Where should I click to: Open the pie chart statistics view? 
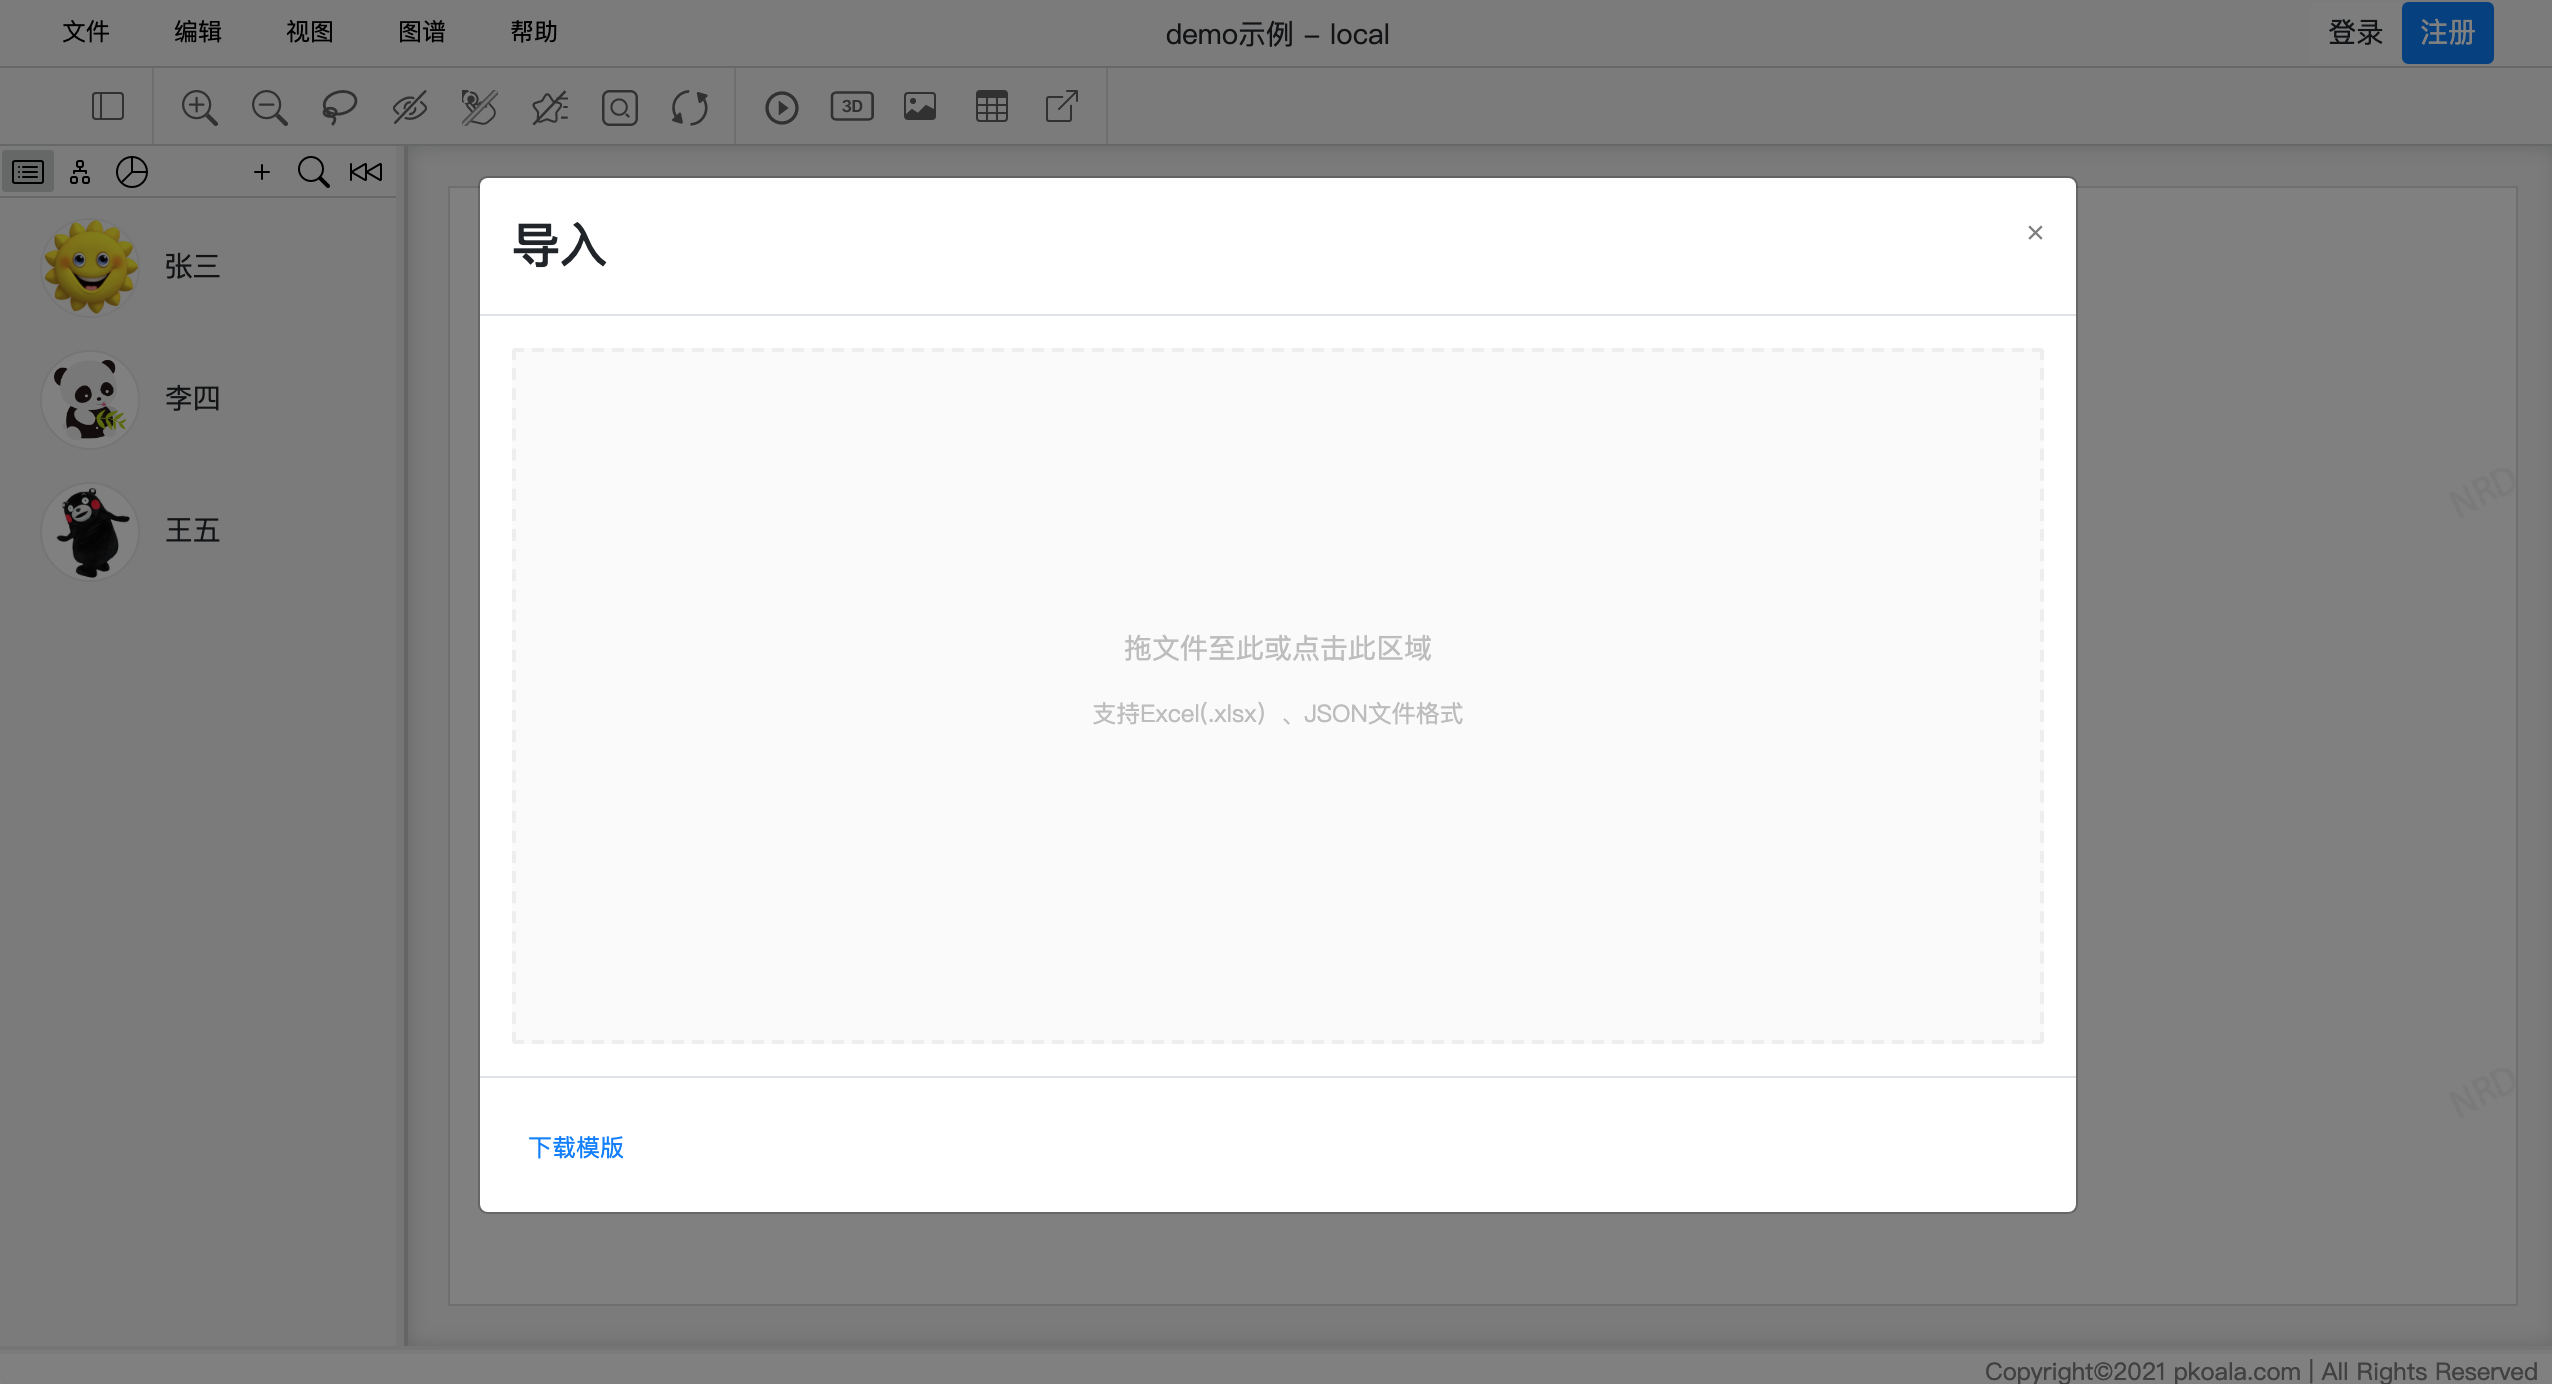point(131,172)
